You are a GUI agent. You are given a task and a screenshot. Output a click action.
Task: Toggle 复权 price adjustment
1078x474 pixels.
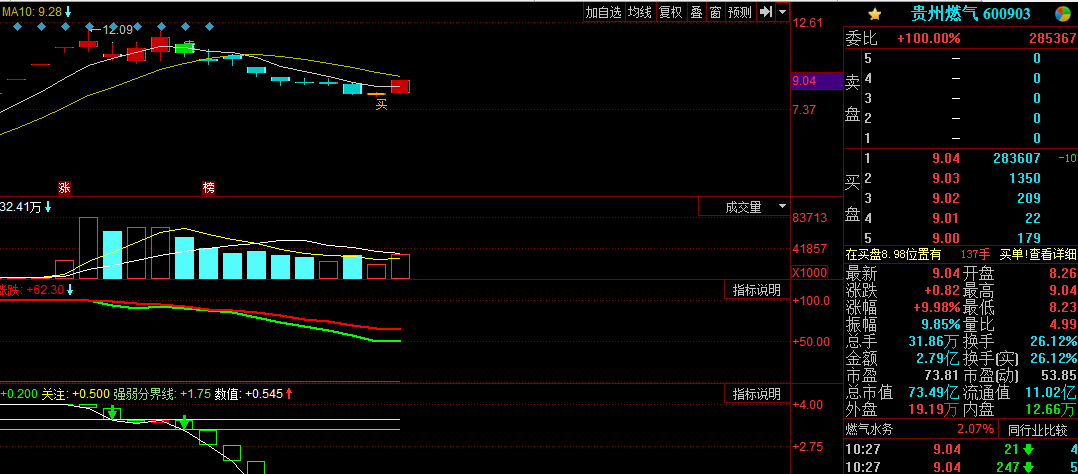point(670,12)
